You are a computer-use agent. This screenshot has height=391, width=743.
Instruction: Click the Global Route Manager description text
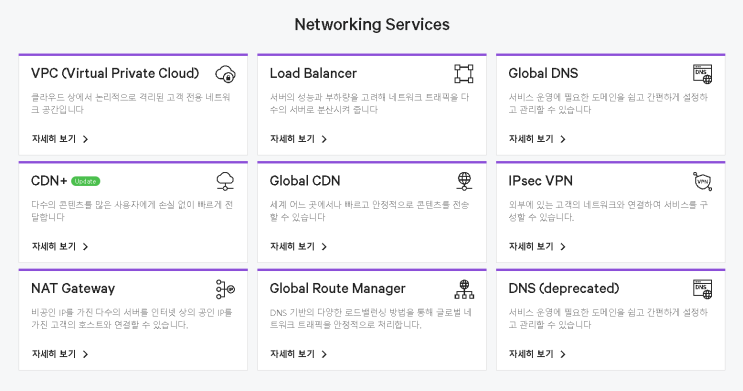[x=371, y=318]
